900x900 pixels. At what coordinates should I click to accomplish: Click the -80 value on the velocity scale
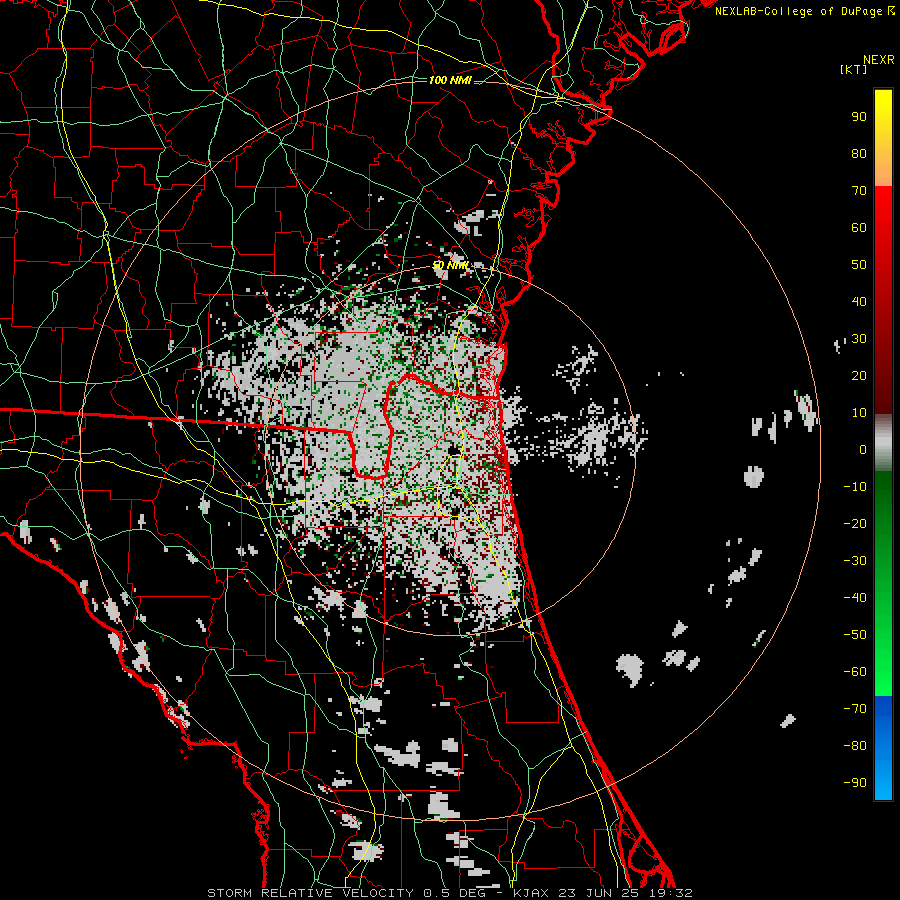(855, 746)
